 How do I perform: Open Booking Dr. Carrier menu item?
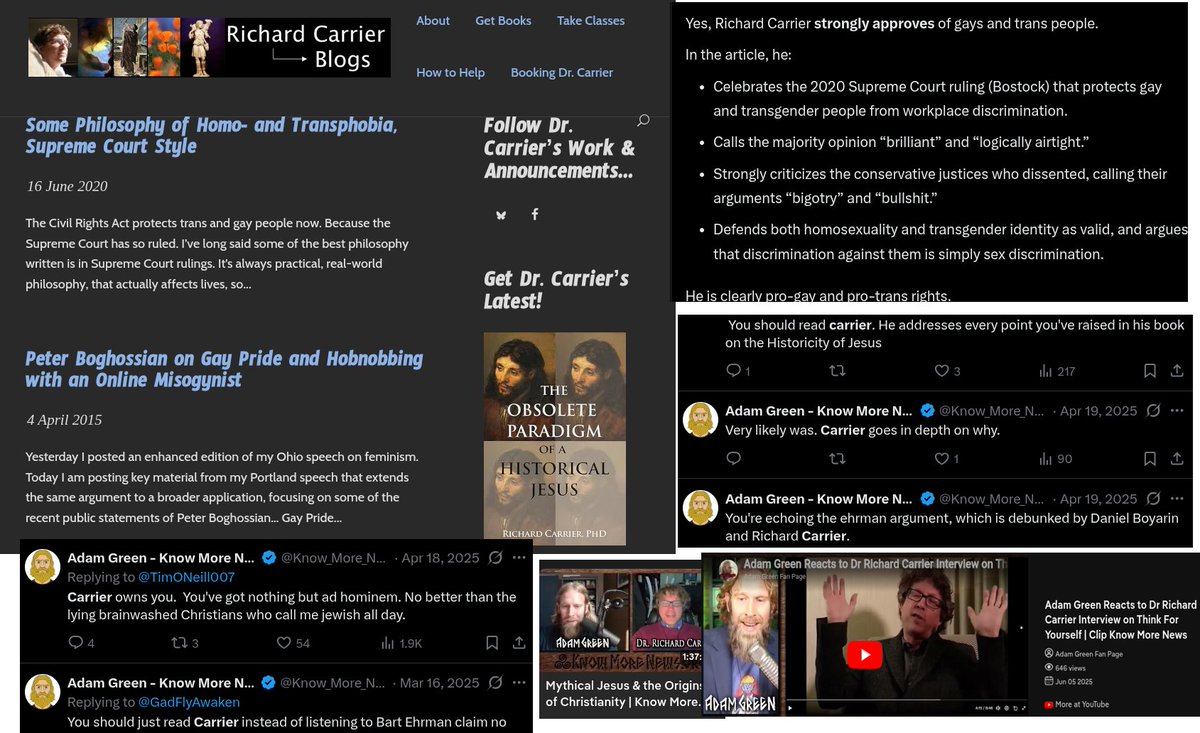pyautogui.click(x=562, y=73)
